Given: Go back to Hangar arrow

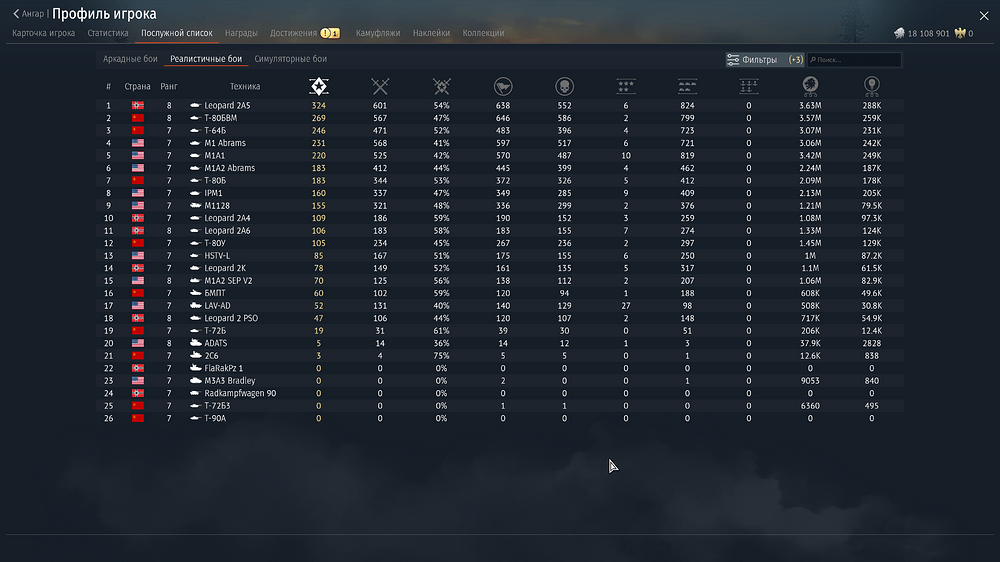Looking at the screenshot, I should point(16,13).
